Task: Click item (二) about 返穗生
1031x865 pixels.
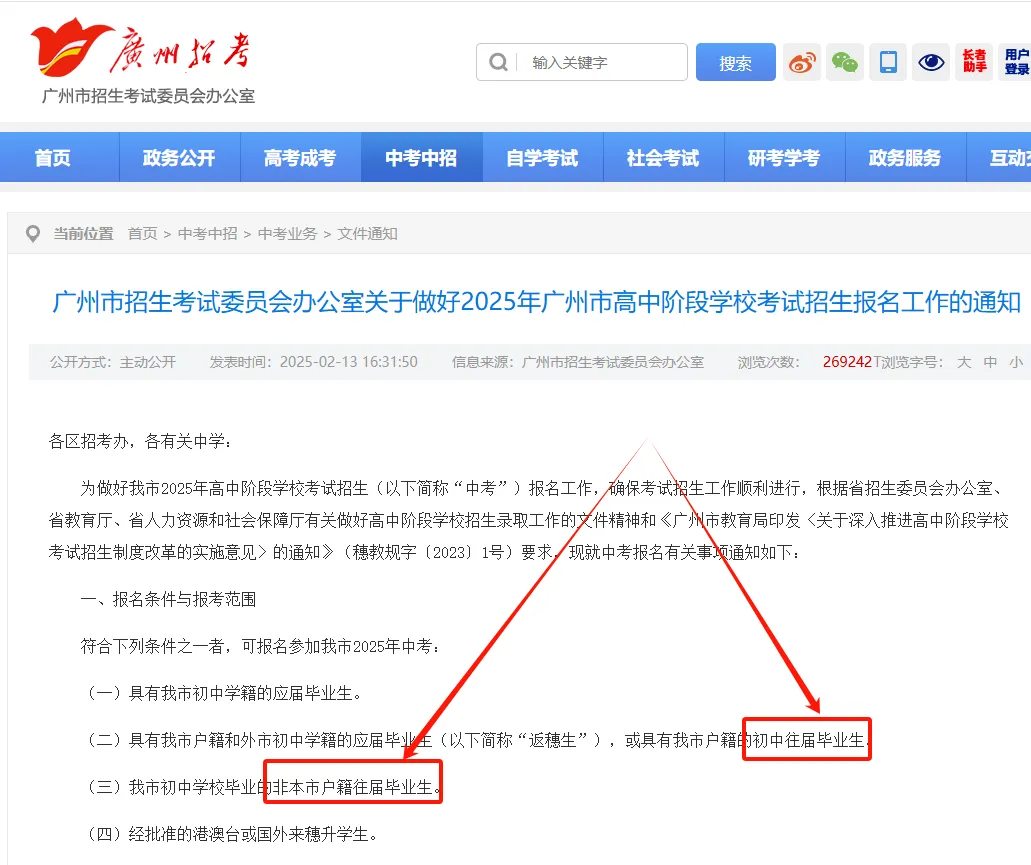Action: (x=478, y=741)
